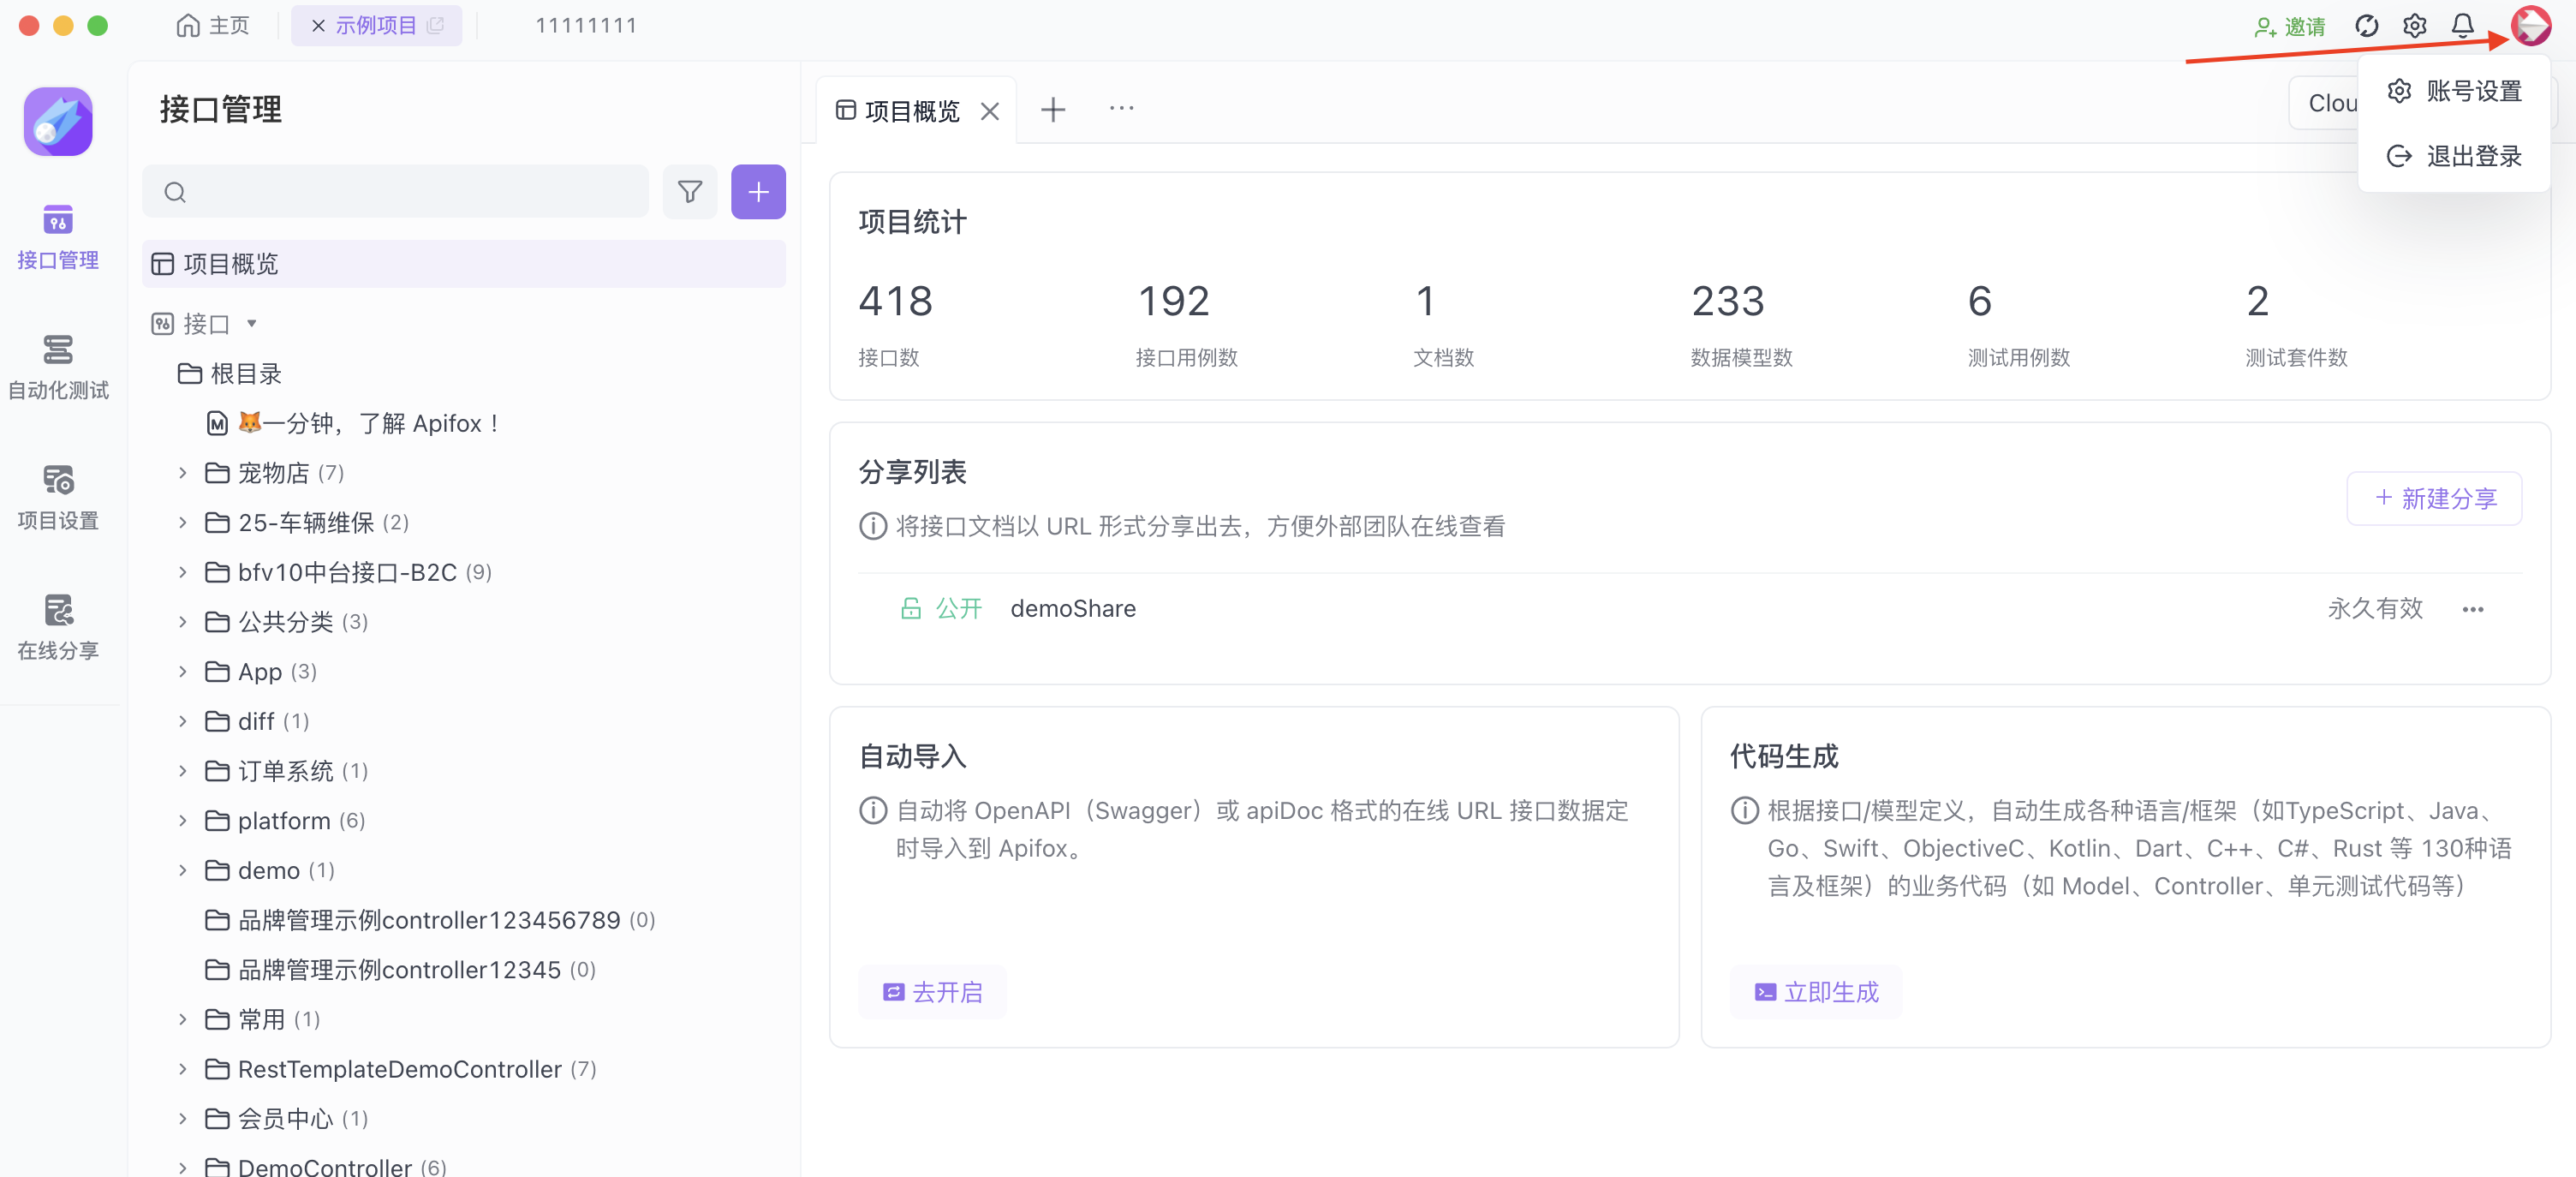Click the Apifox logo at top left
Screen dimensions: 2576x1177
coord(57,120)
